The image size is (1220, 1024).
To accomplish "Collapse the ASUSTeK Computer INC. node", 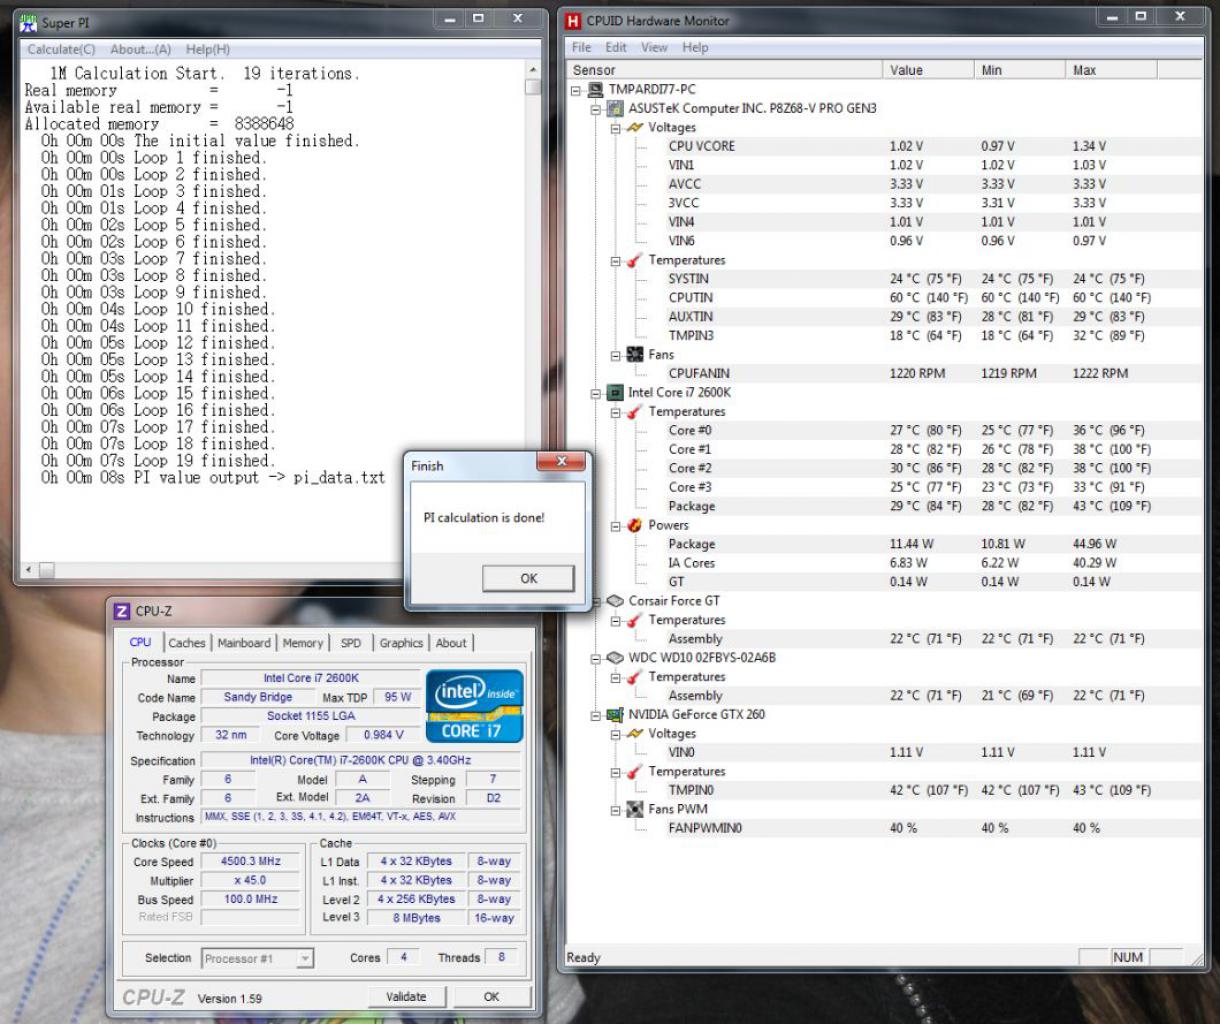I will click(x=597, y=109).
